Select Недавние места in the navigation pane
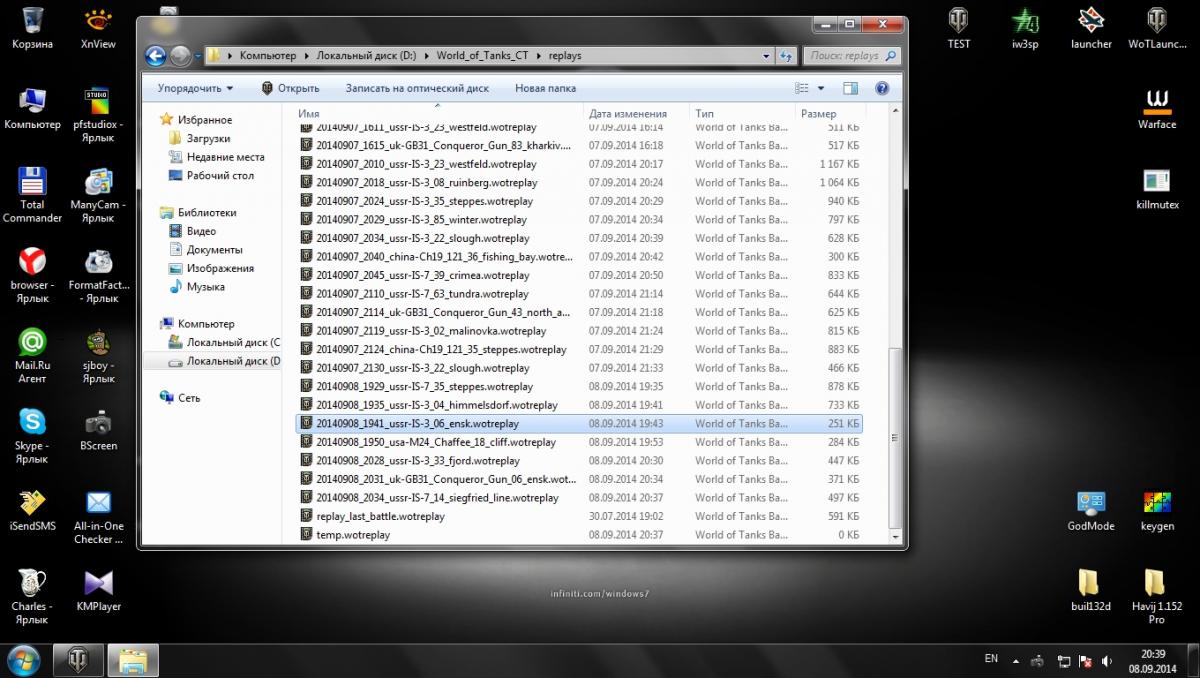 225,157
